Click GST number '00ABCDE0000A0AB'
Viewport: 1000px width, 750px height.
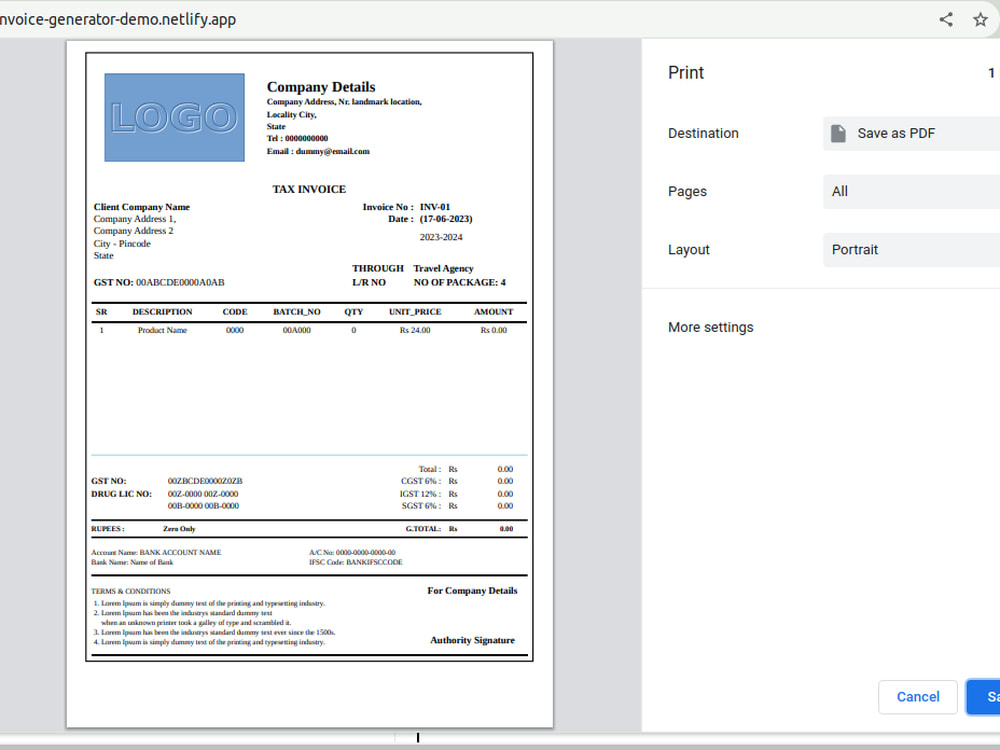(180, 283)
